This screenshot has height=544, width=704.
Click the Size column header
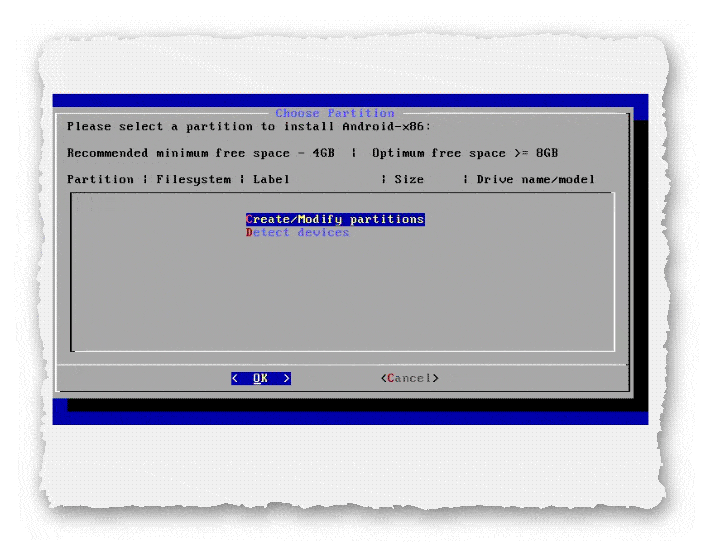(409, 180)
